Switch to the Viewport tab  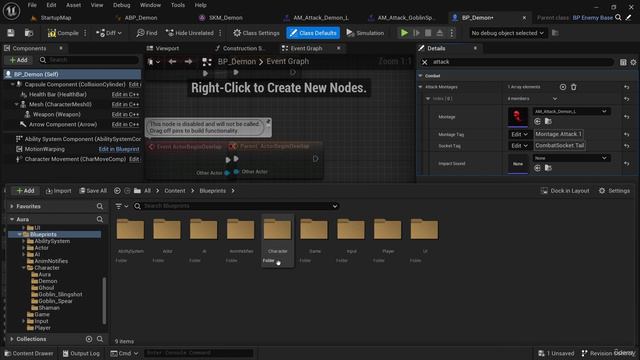[x=163, y=48]
